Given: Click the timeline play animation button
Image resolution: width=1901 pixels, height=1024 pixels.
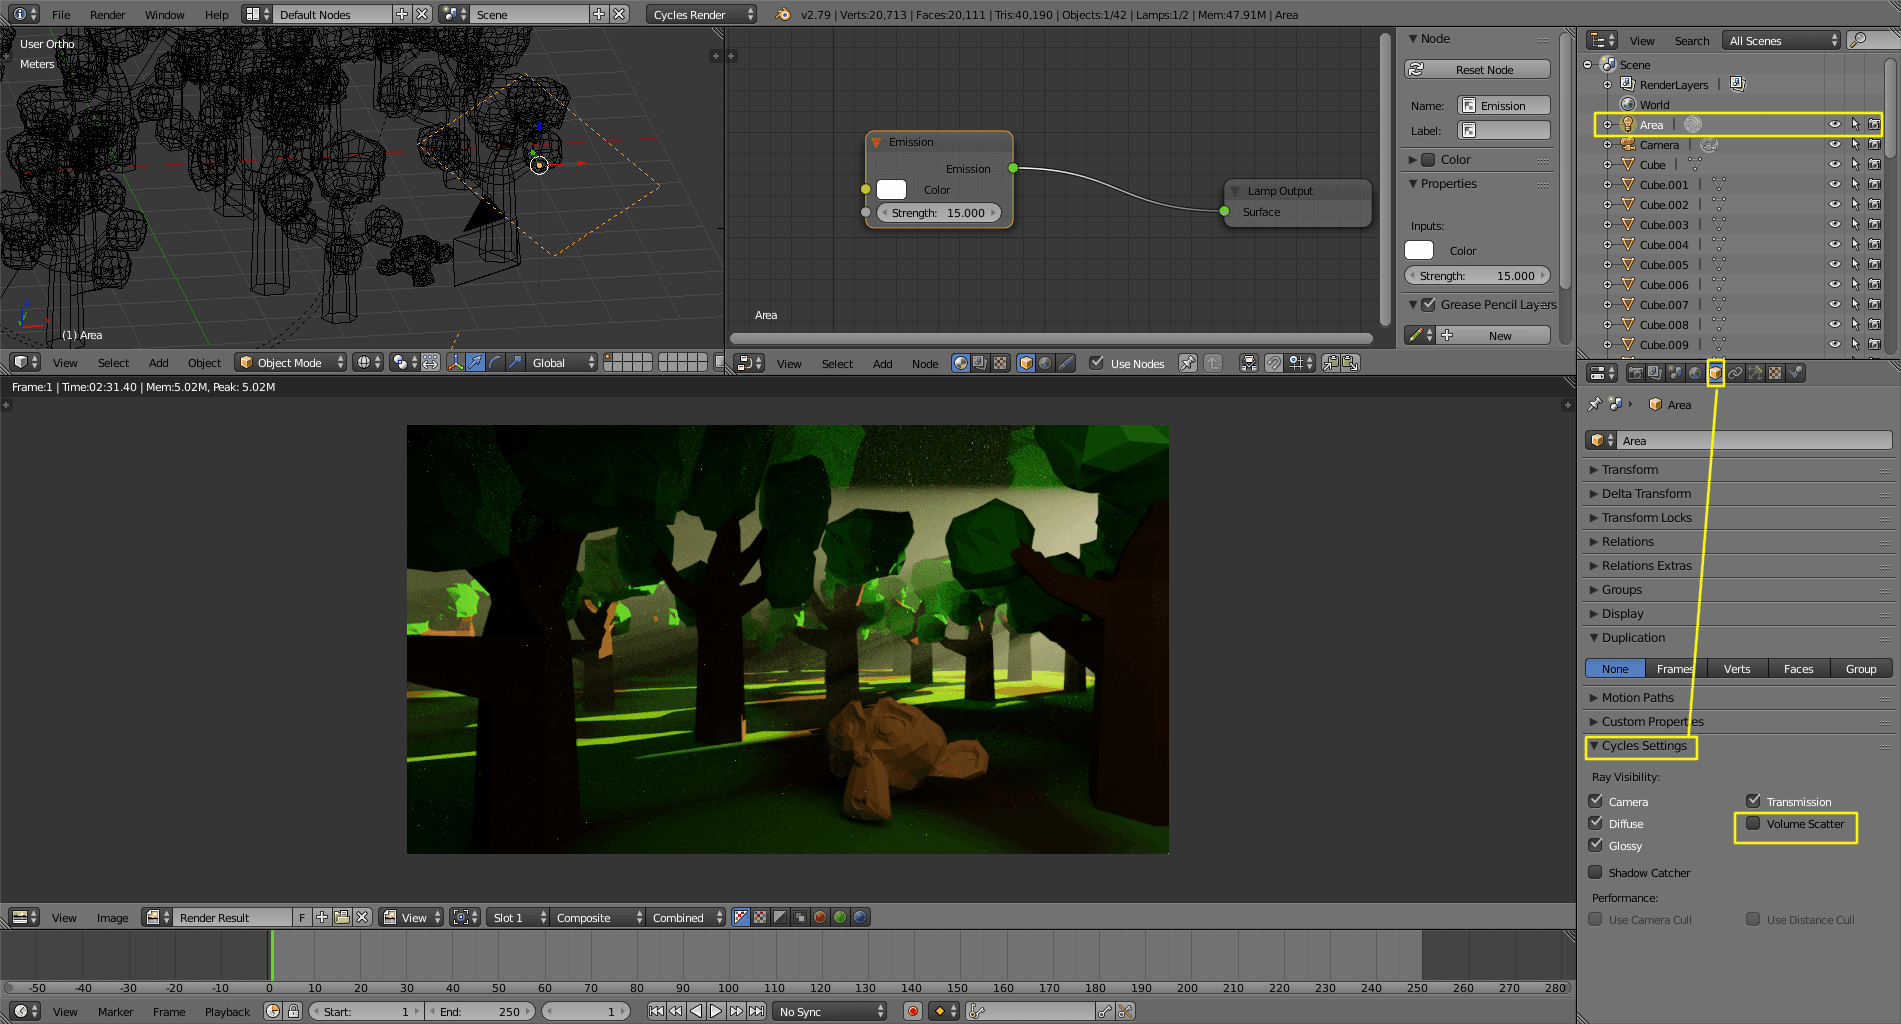Looking at the screenshot, I should [716, 1011].
